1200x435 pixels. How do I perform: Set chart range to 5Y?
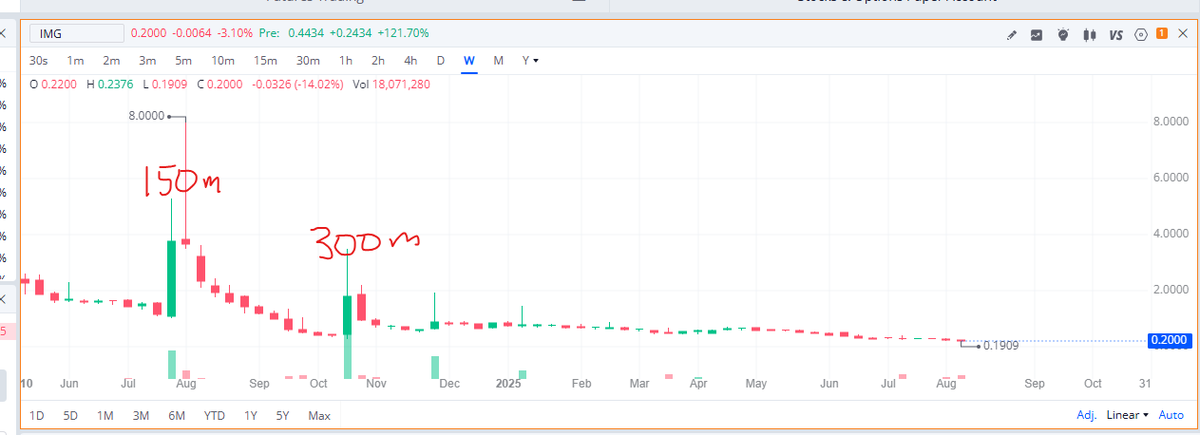282,415
